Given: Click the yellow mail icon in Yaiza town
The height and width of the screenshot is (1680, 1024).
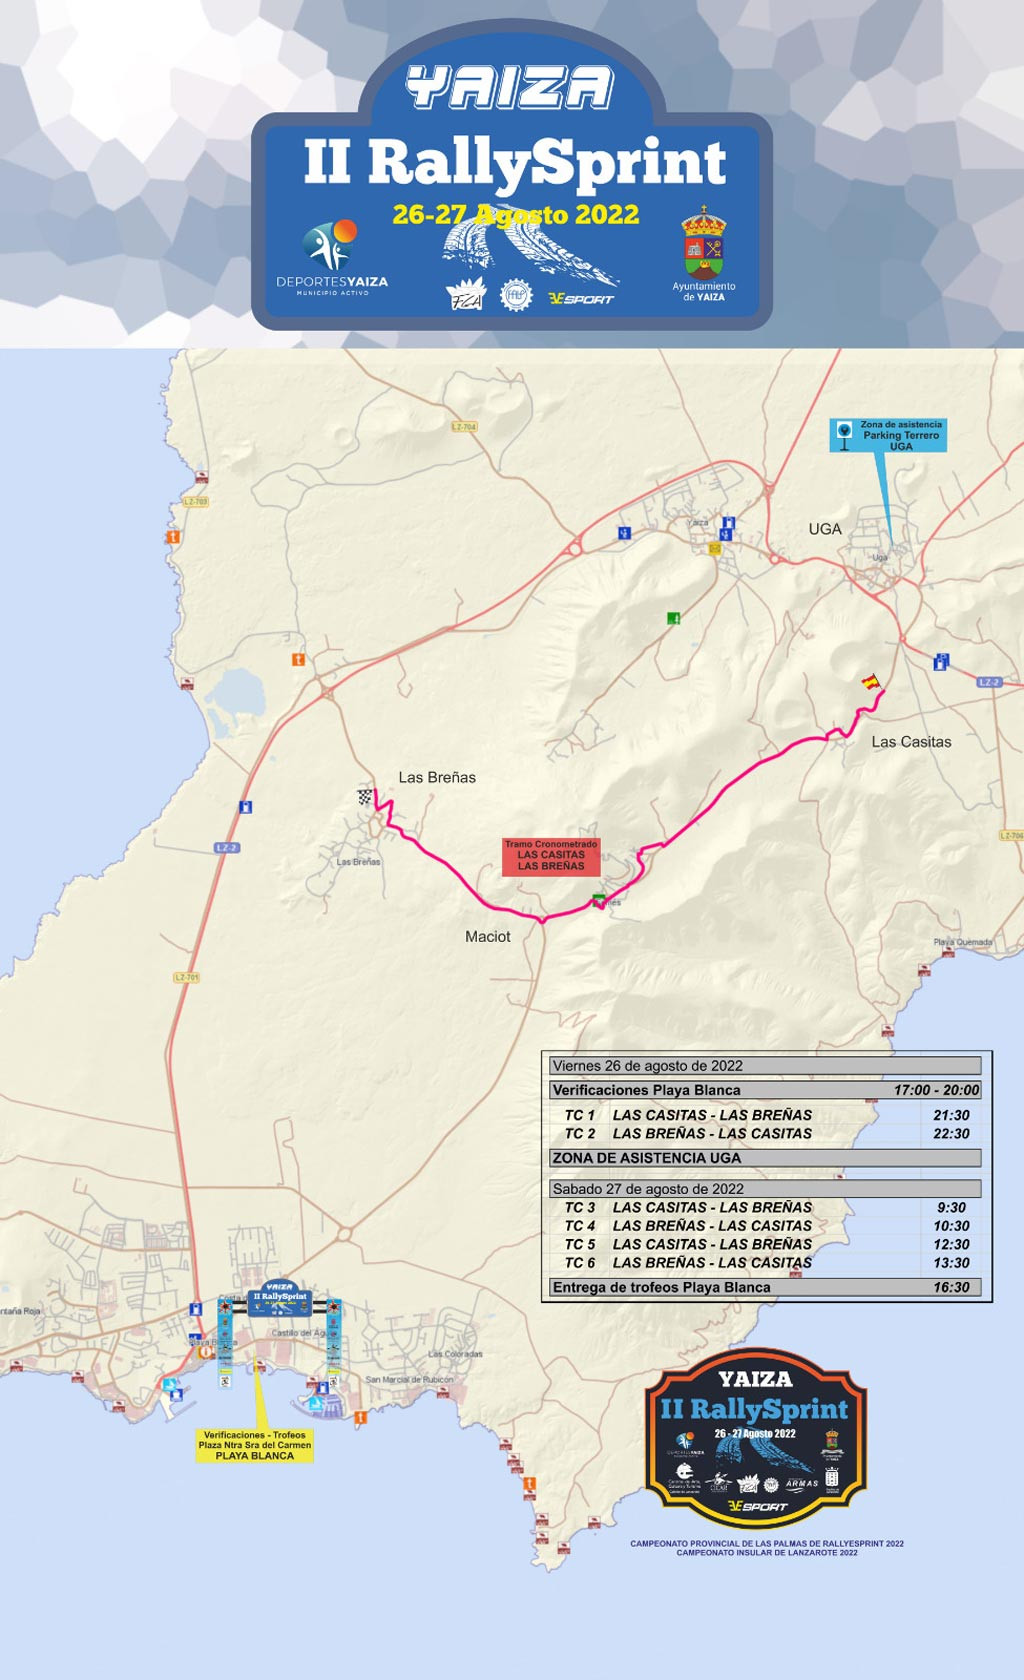Looking at the screenshot, I should (x=715, y=549).
